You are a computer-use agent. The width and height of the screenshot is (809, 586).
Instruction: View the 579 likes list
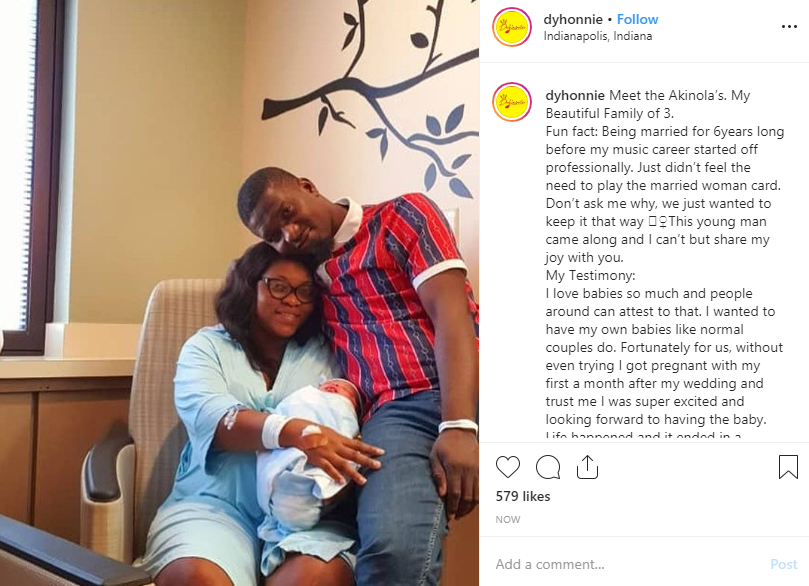523,496
